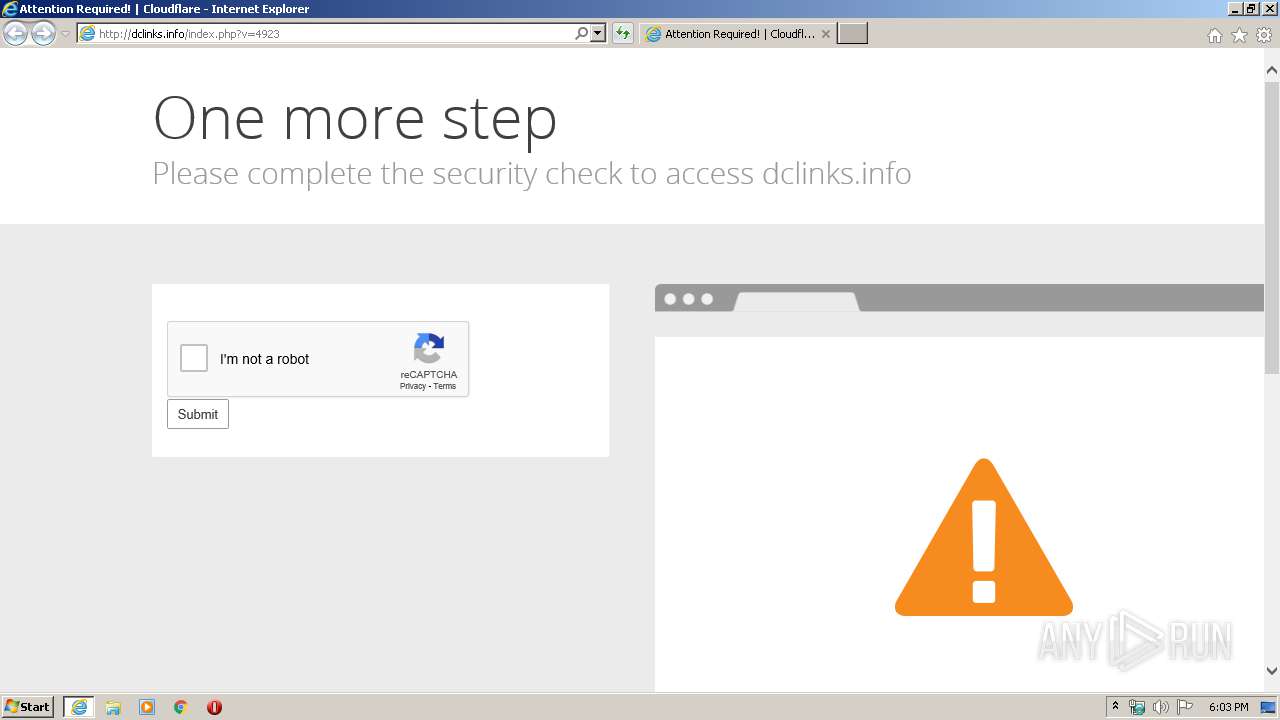Show hidden system tray icons
The image size is (1280, 720).
(x=1116, y=707)
